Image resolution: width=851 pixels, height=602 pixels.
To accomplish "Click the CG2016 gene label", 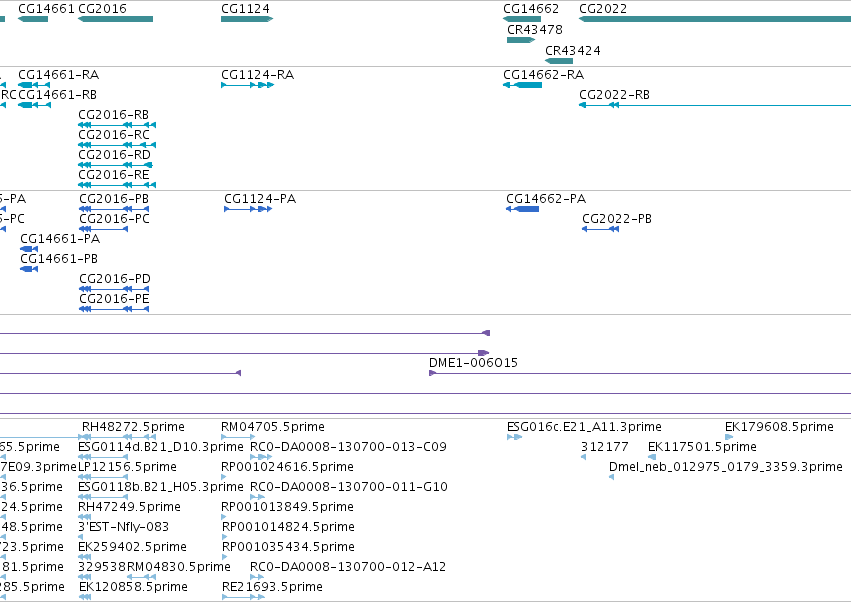I will coord(103,9).
